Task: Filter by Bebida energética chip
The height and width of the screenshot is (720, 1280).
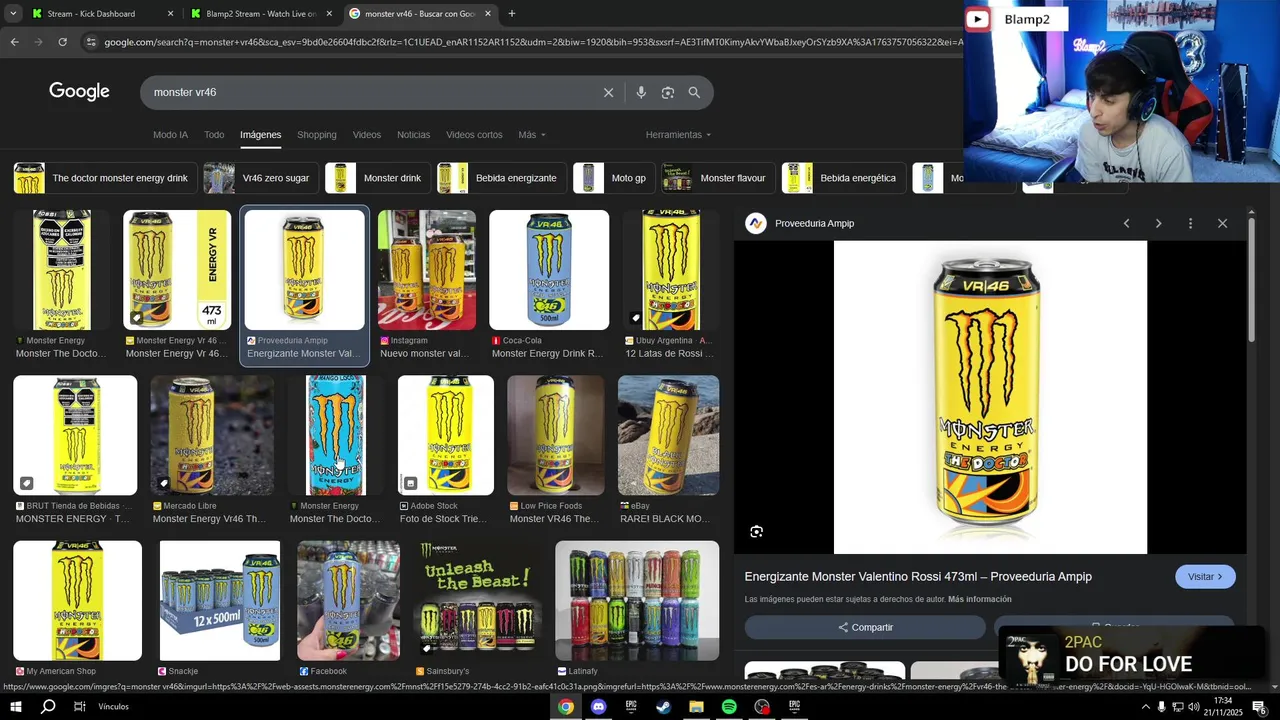Action: coord(843,178)
